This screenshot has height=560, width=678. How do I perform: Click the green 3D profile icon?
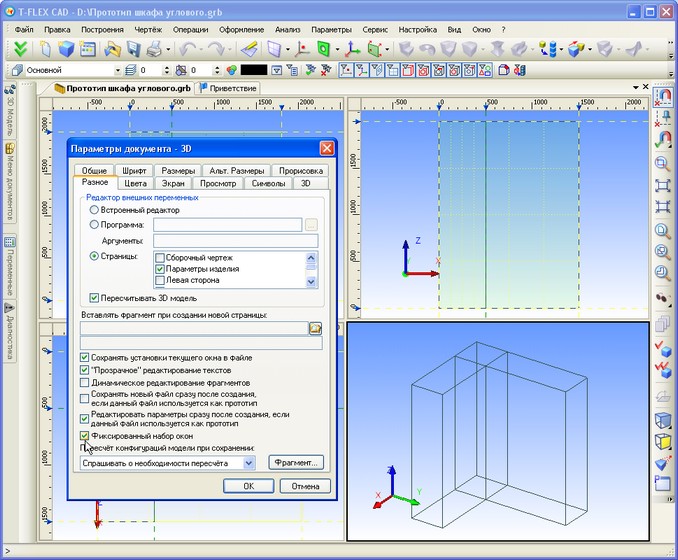click(323, 49)
